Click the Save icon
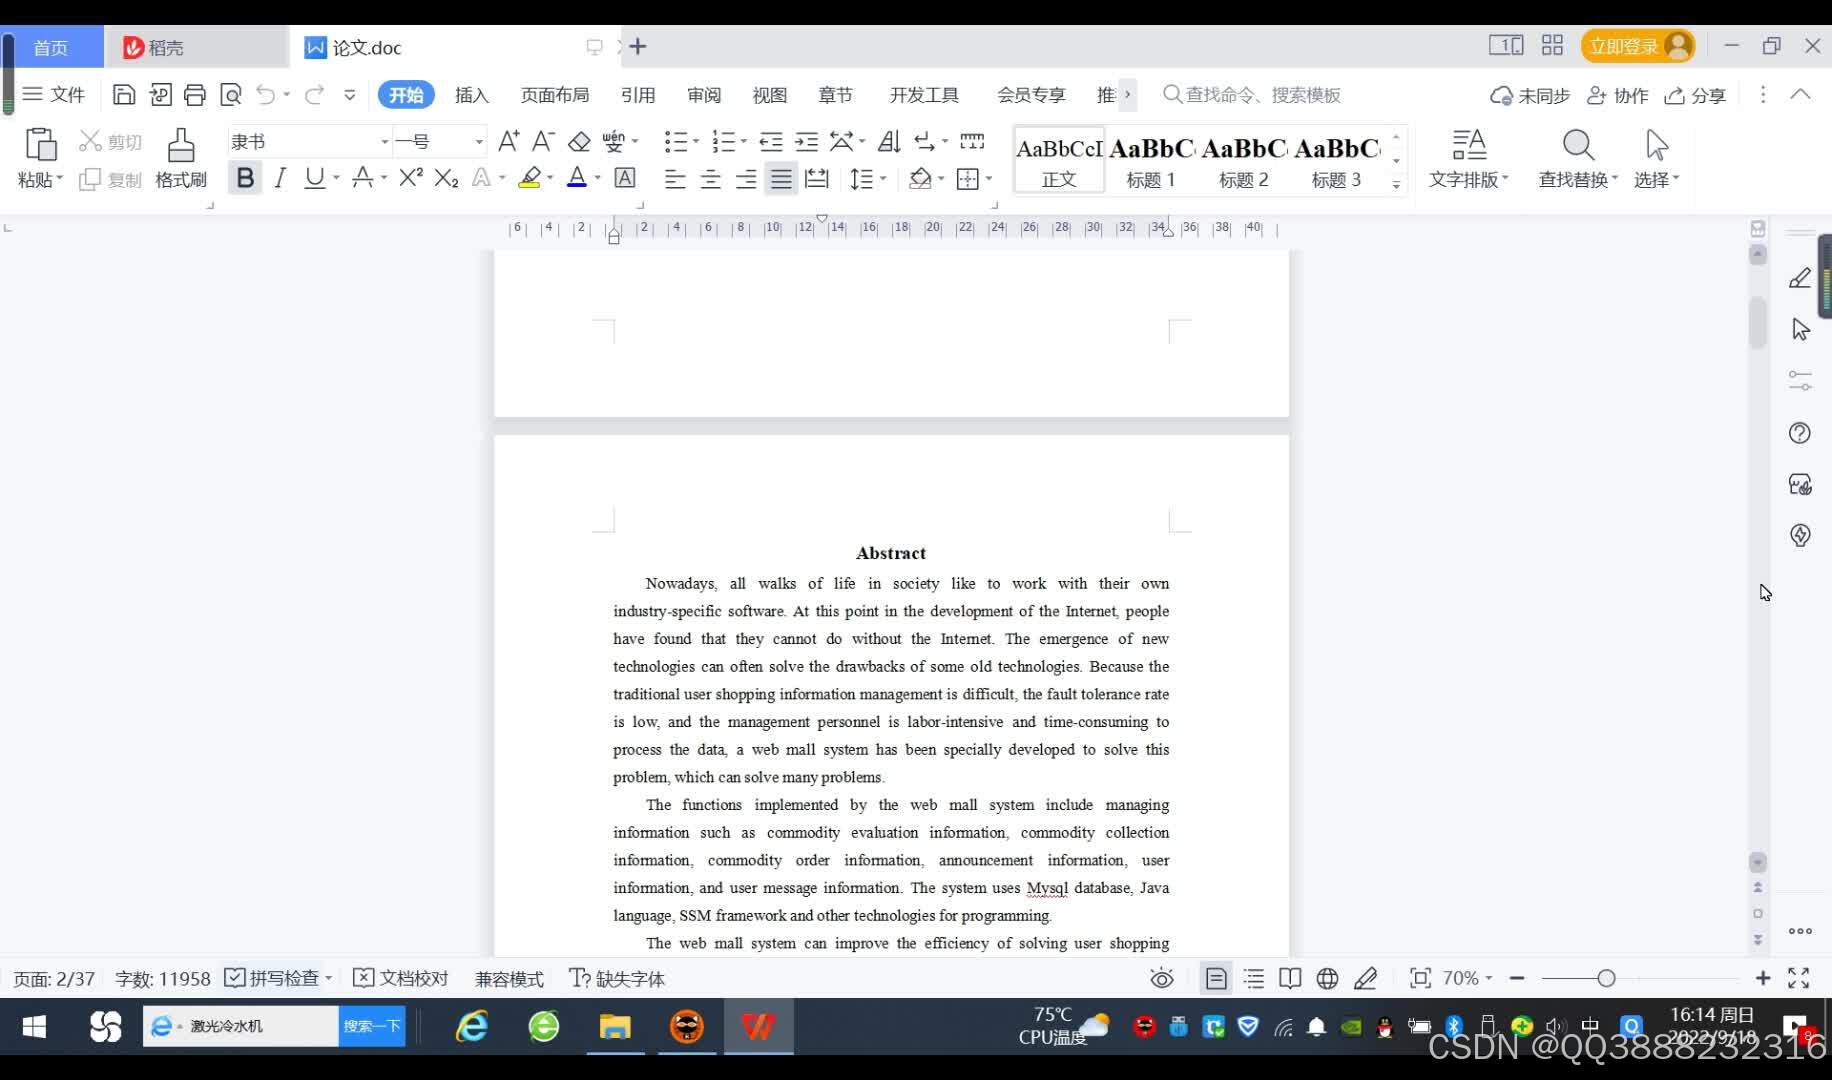 pos(123,94)
